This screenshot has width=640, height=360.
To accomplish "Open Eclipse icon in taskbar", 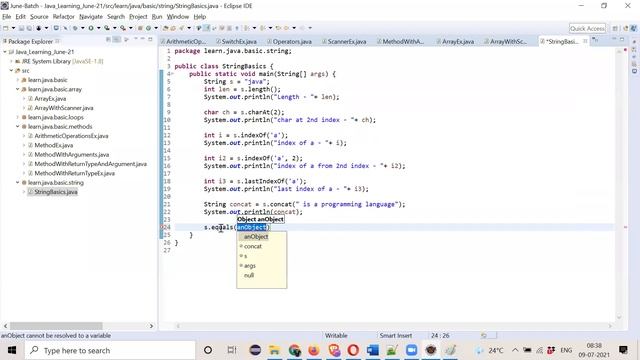I will (x=255, y=350).
